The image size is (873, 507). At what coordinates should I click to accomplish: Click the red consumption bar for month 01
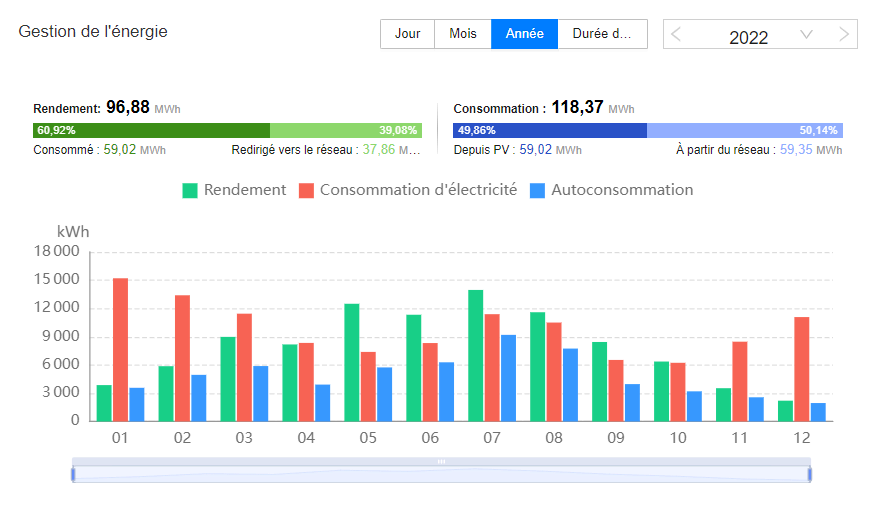[x=120, y=350]
